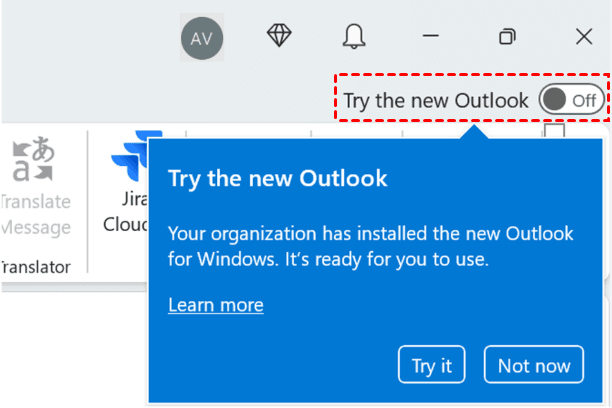Viewport: 612px width, 408px height.
Task: Dismiss the popup with Not now
Action: pyautogui.click(x=534, y=365)
